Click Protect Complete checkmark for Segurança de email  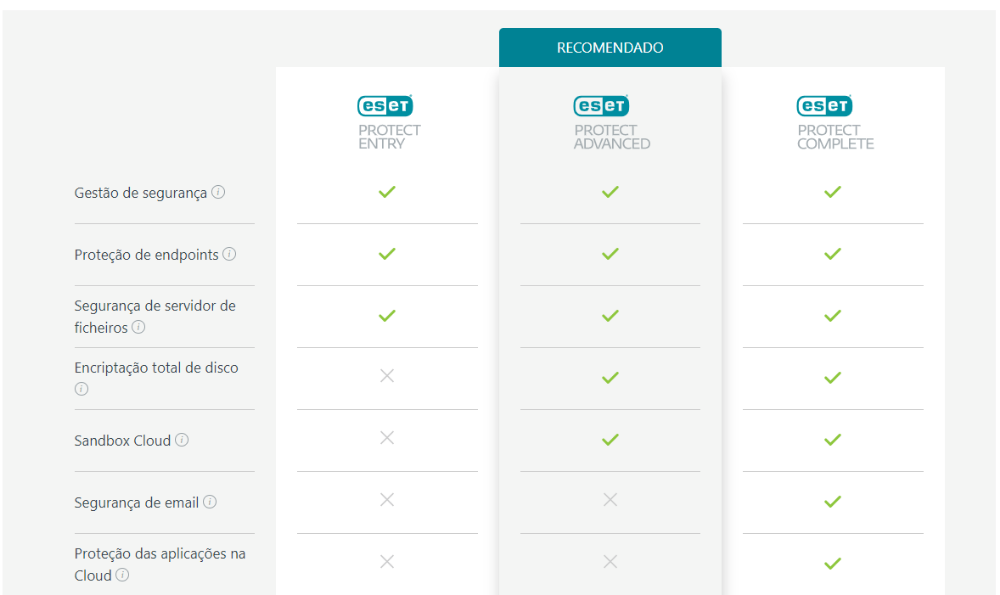tap(832, 501)
